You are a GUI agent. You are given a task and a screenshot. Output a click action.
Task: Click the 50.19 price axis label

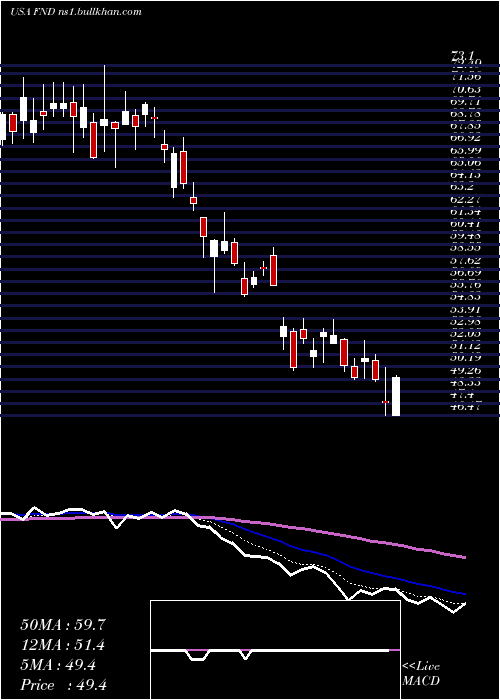point(466,357)
